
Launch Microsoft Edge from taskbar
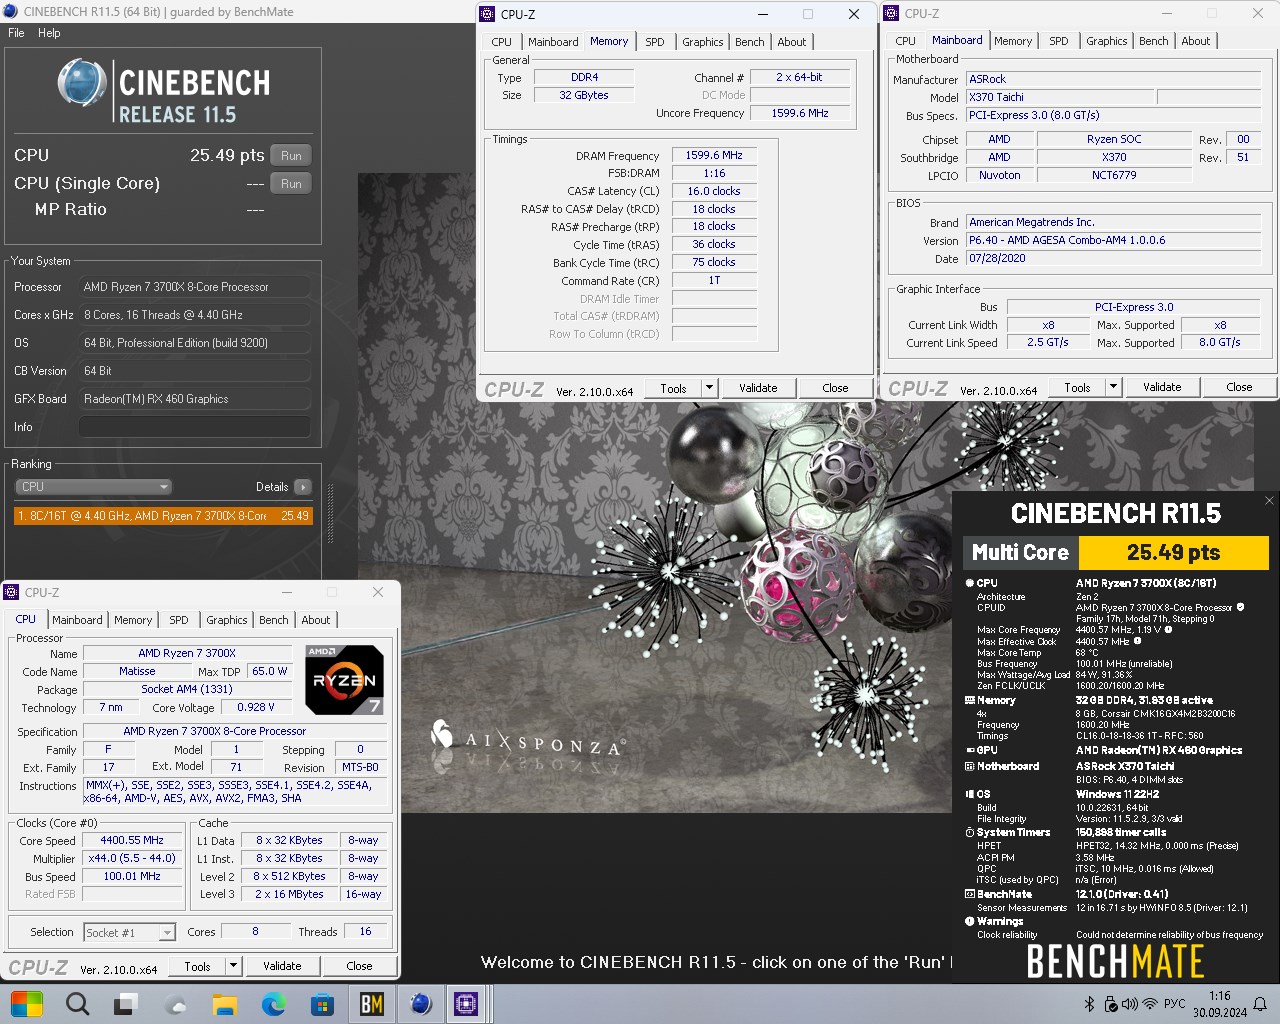click(x=273, y=1003)
